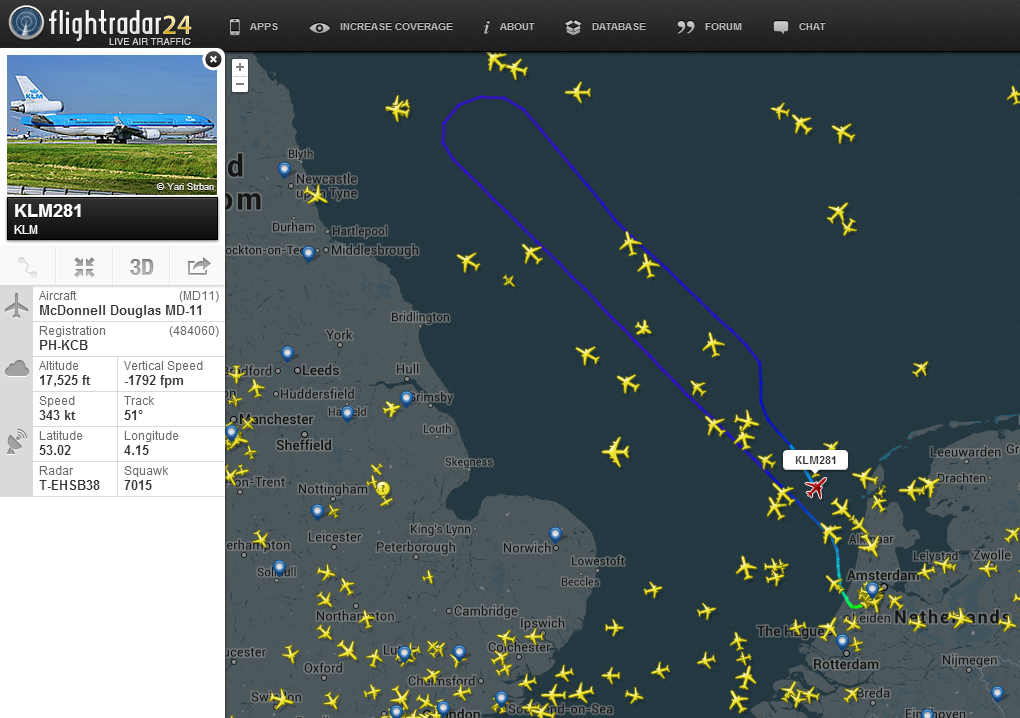Click the Flightradar24 logo

(100, 25)
